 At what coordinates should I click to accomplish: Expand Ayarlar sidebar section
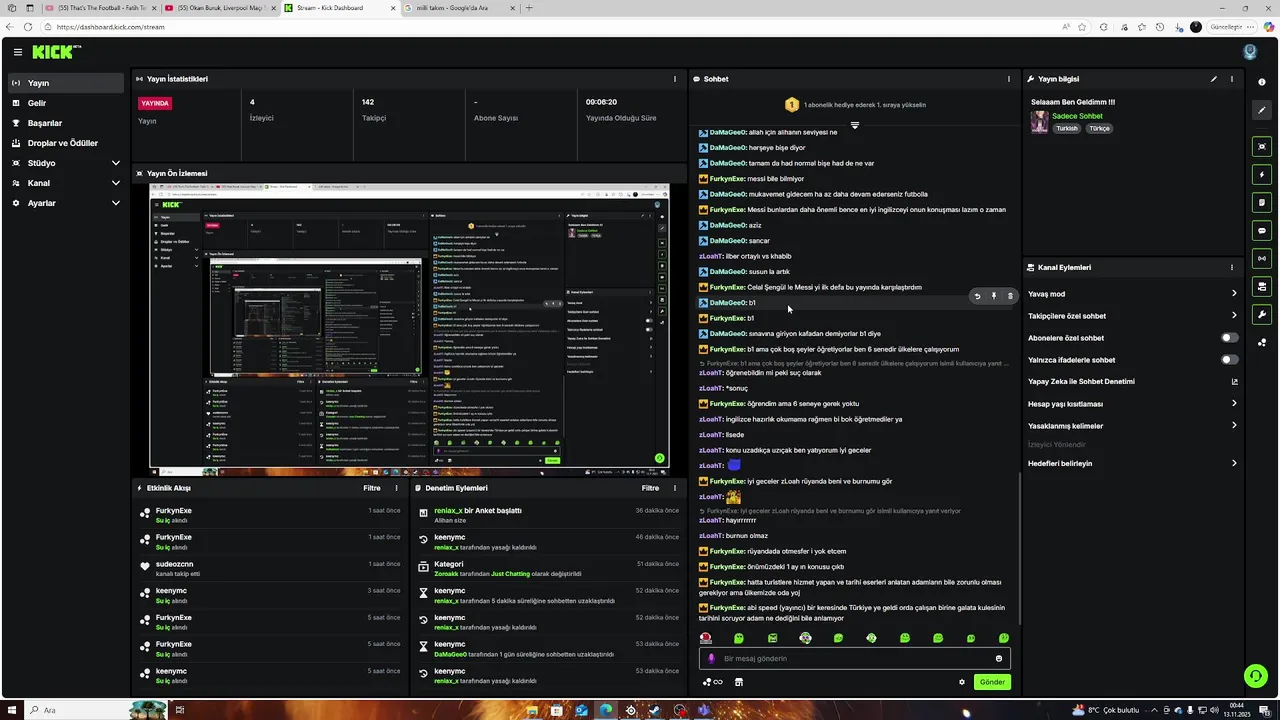(66, 203)
